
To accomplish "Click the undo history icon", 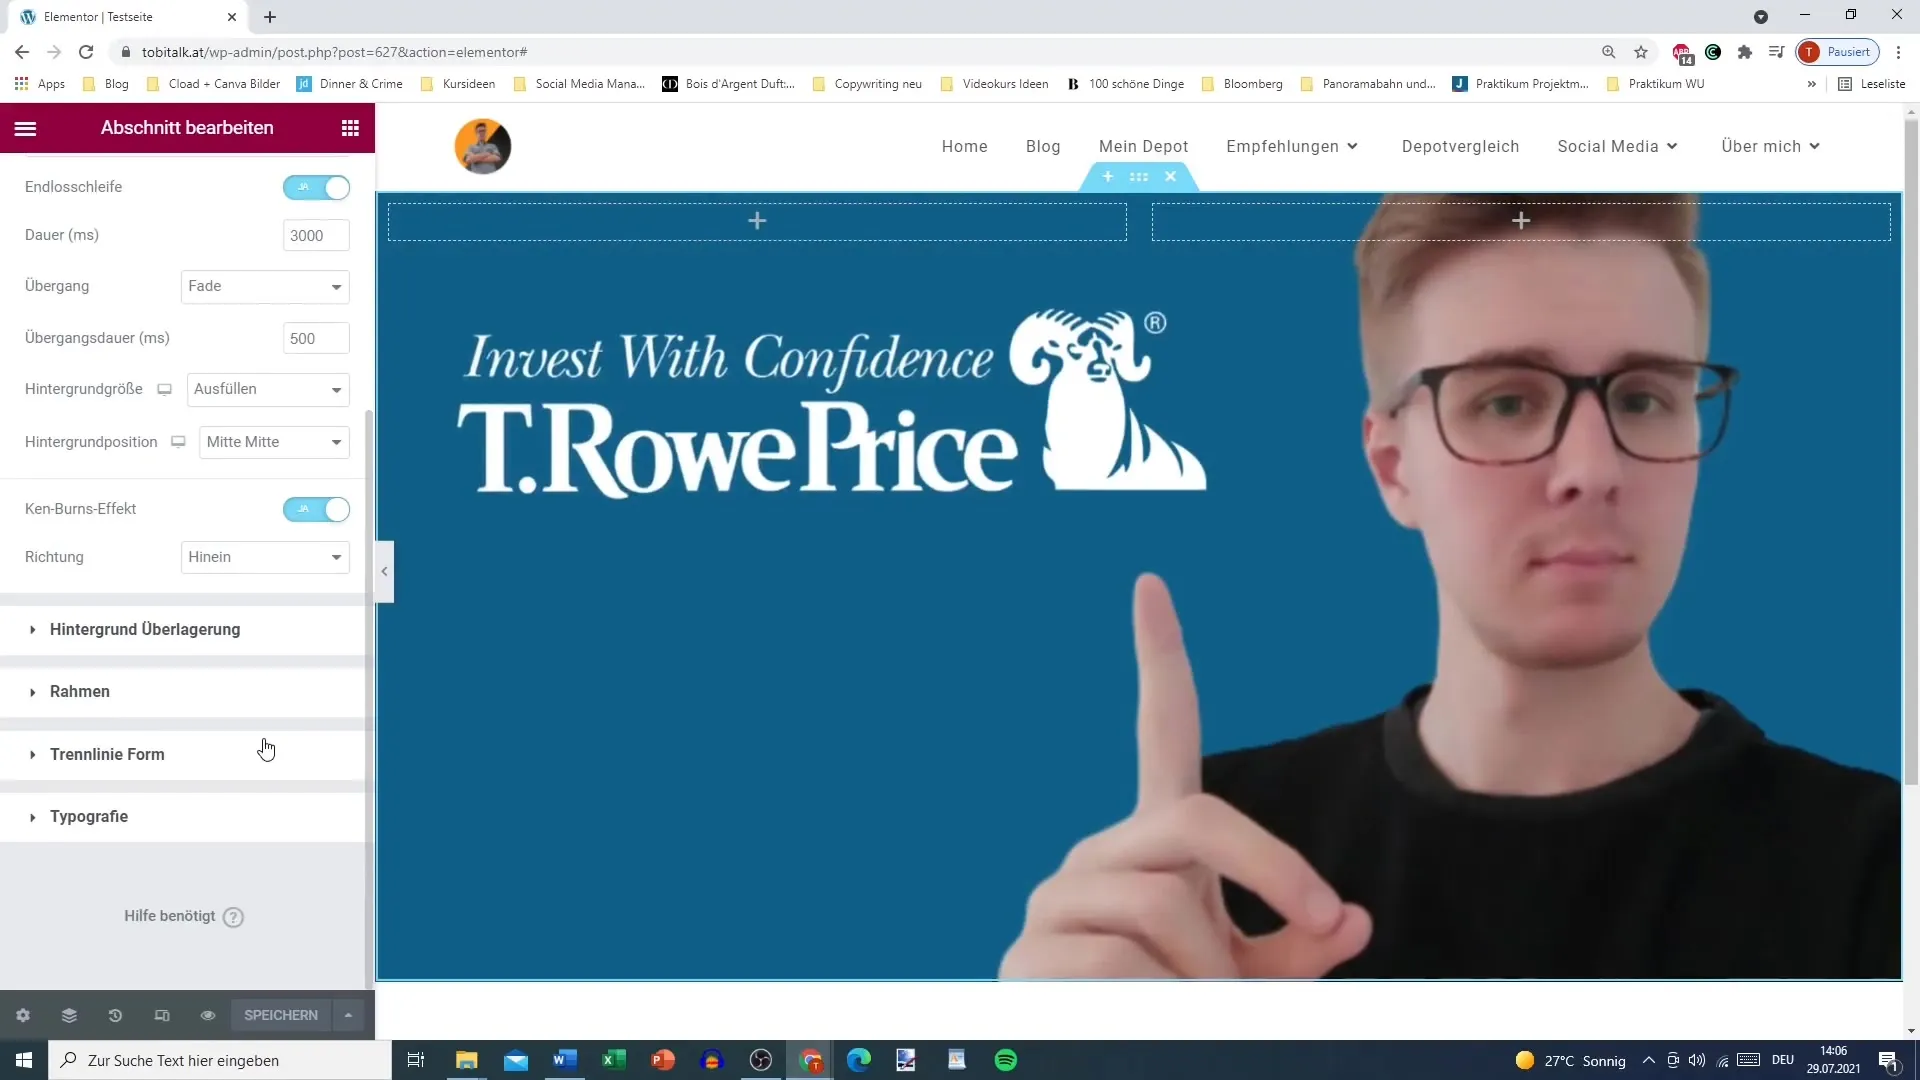I will pos(115,1015).
